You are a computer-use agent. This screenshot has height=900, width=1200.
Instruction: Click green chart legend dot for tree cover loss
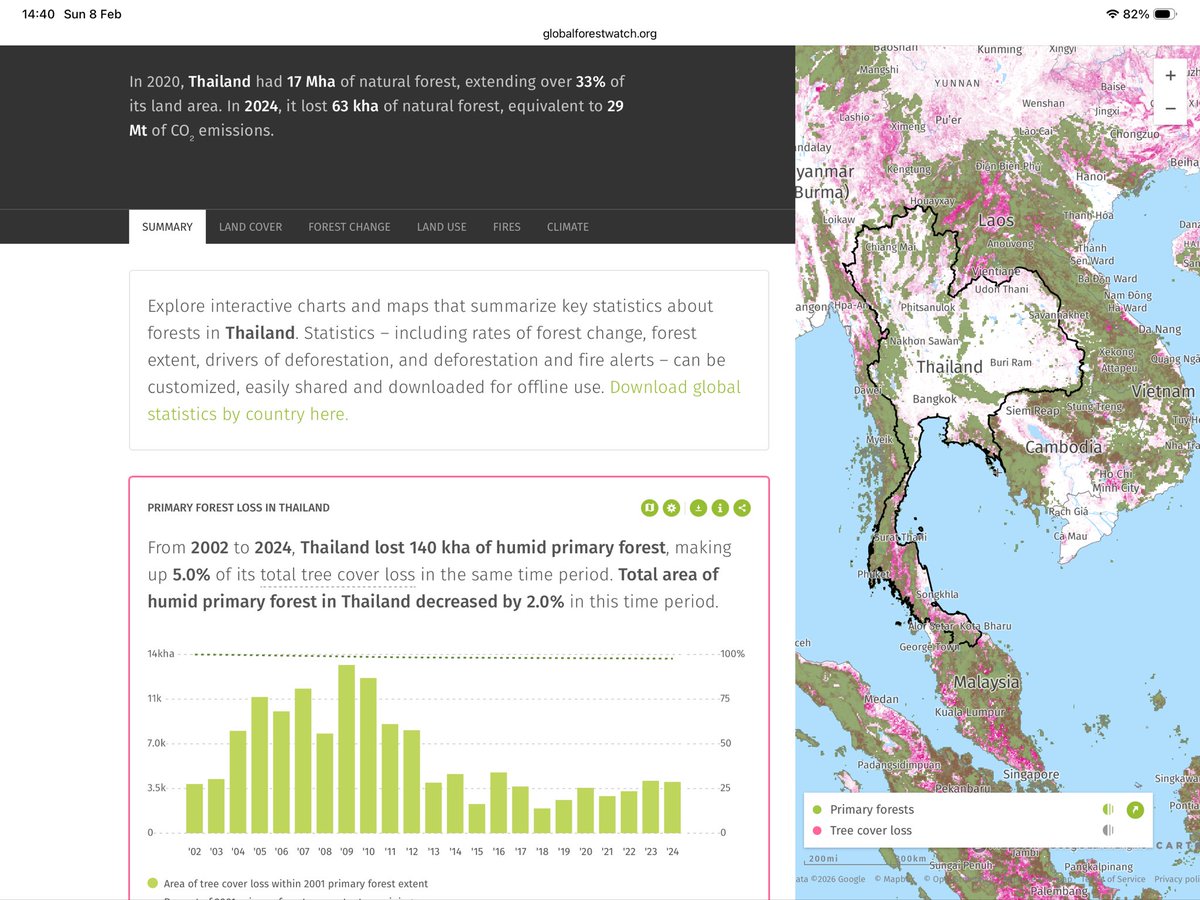(x=153, y=883)
